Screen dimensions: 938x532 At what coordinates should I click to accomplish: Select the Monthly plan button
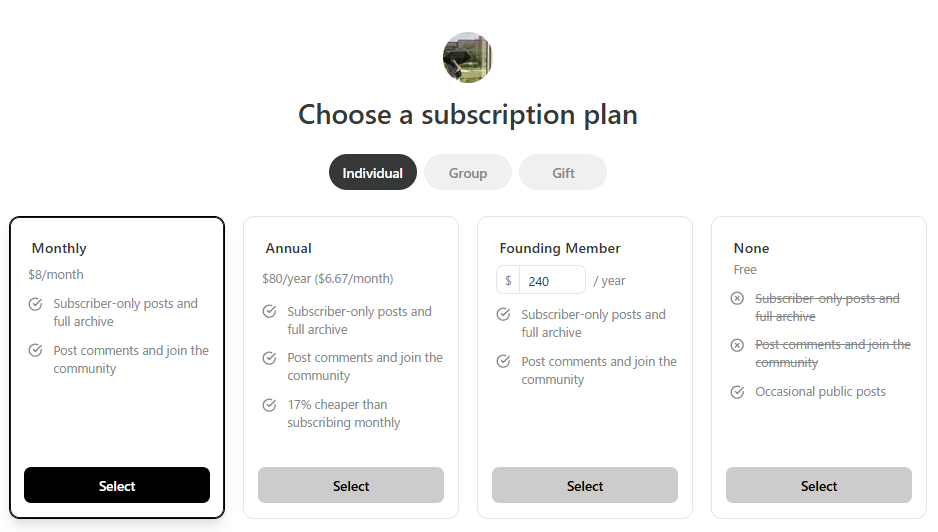coord(117,485)
